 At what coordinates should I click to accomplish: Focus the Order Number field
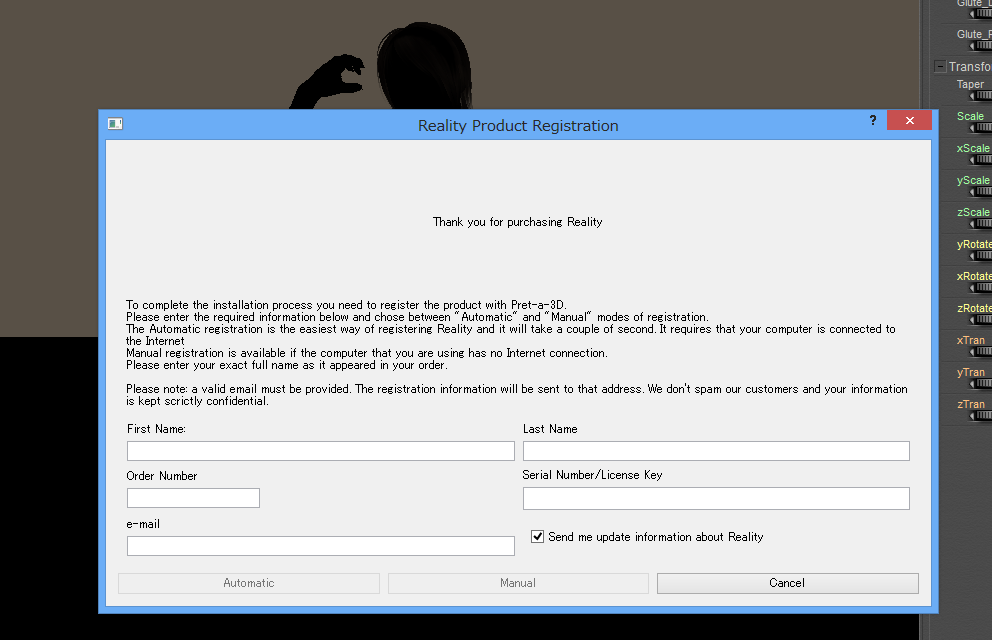tap(193, 498)
